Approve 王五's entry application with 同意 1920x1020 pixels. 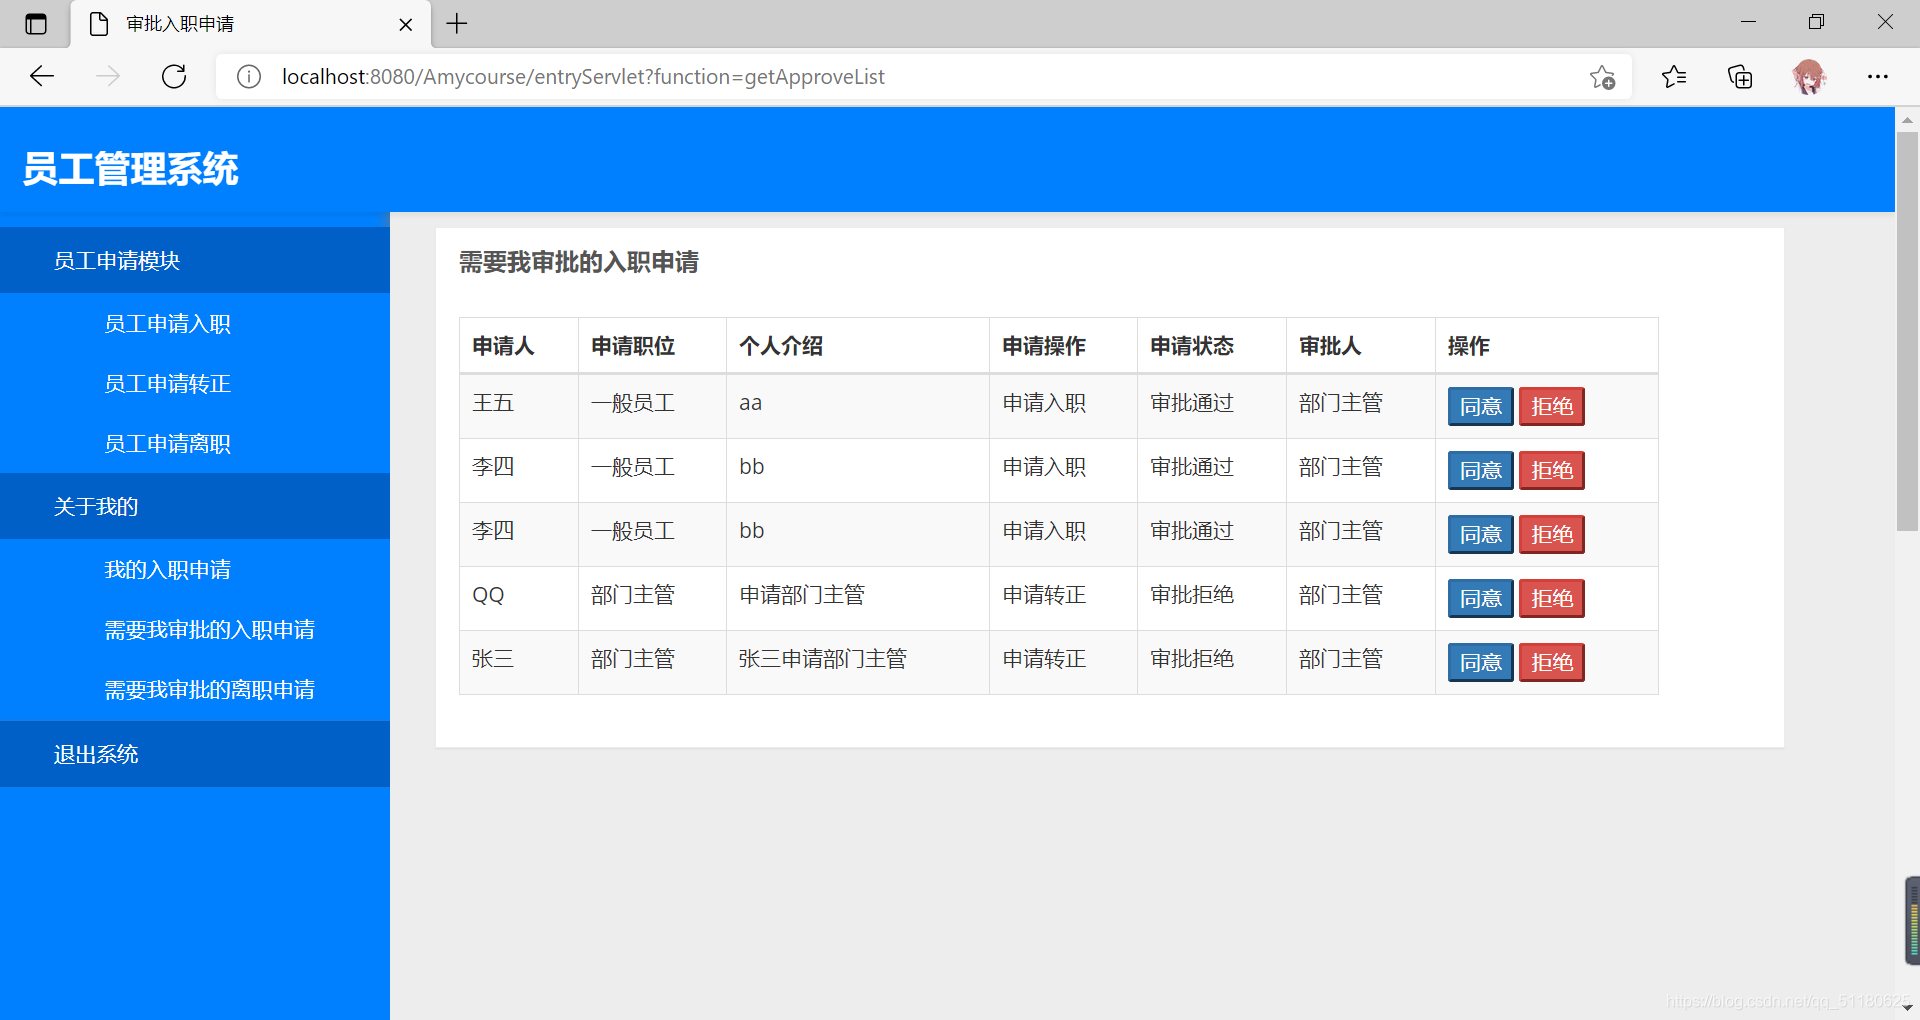1480,406
